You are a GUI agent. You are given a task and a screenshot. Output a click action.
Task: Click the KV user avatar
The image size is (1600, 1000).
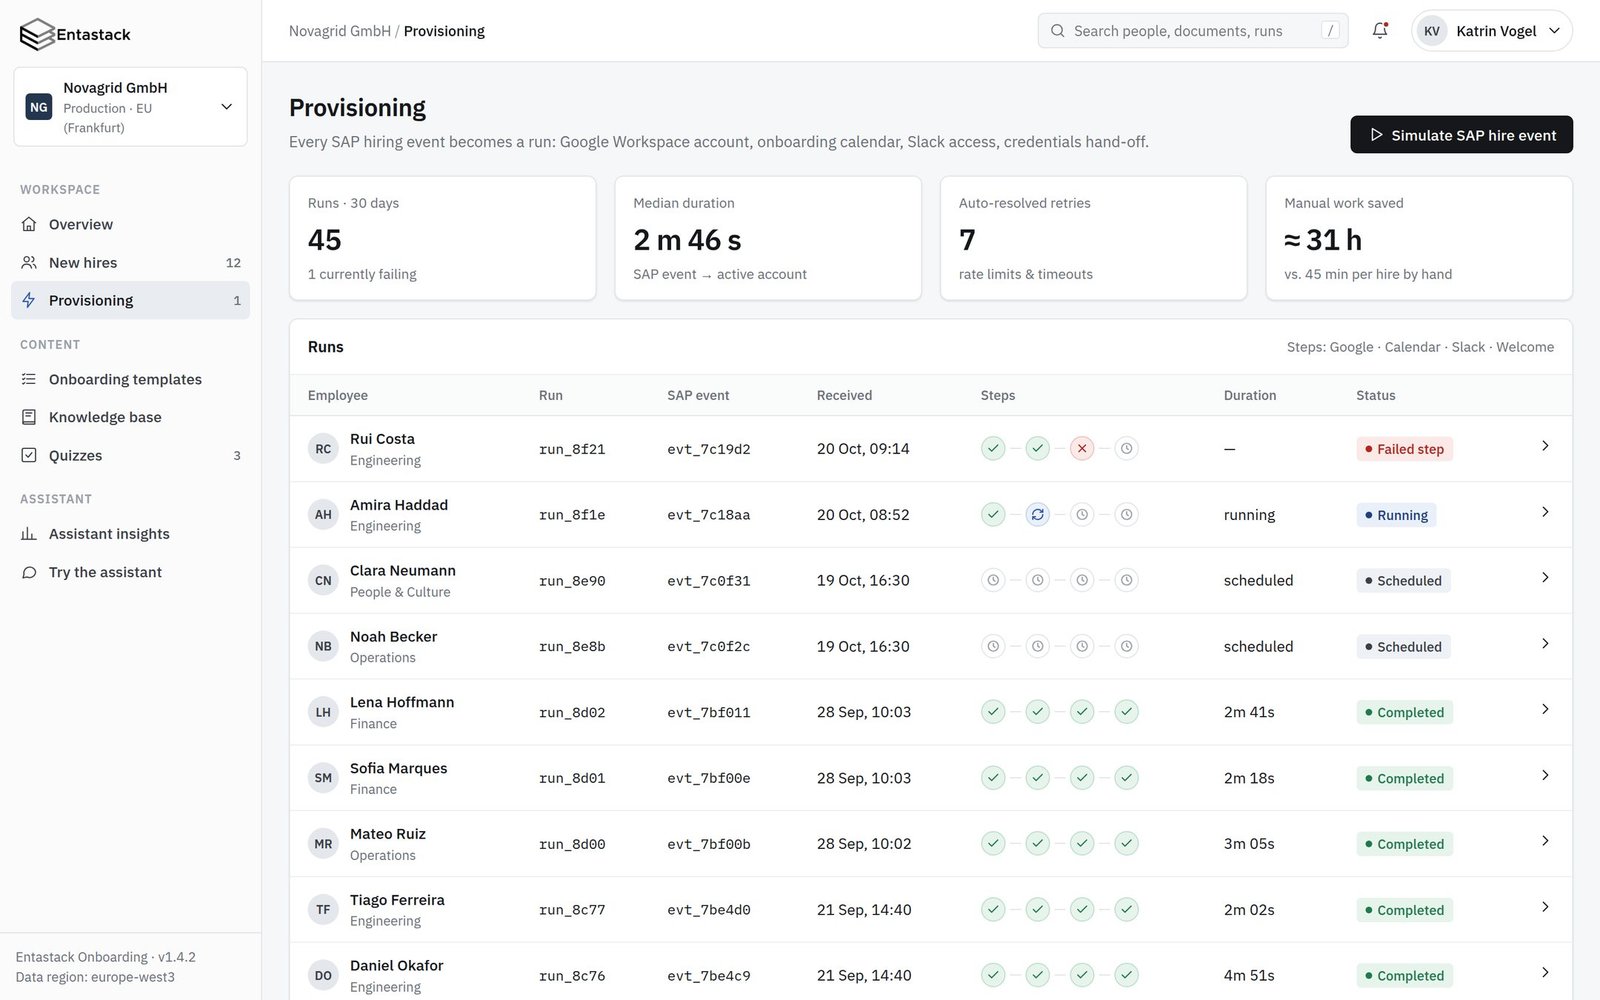[1432, 31]
